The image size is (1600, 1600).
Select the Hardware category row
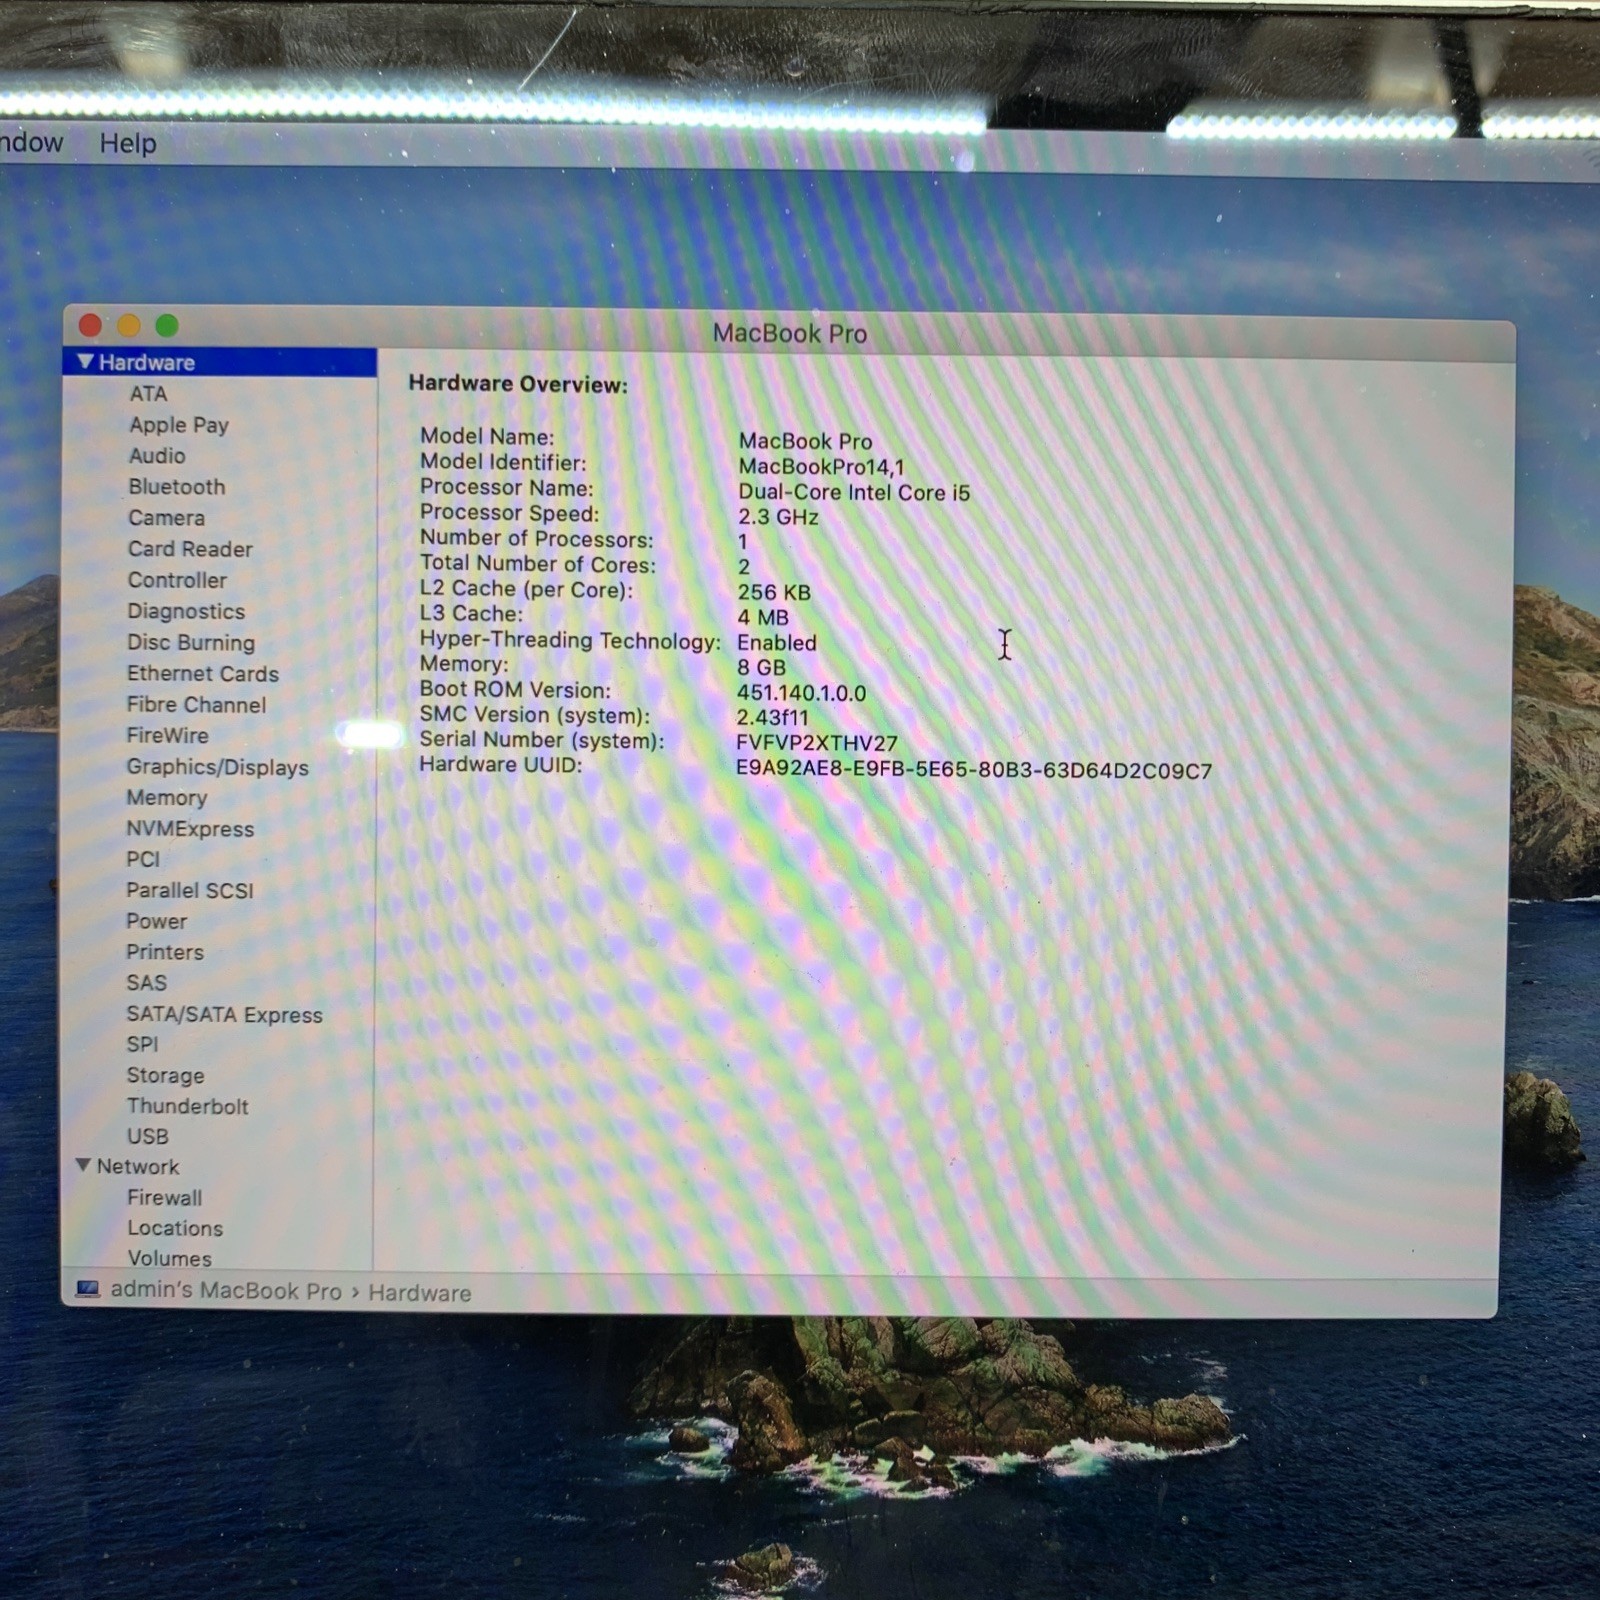pos(220,362)
